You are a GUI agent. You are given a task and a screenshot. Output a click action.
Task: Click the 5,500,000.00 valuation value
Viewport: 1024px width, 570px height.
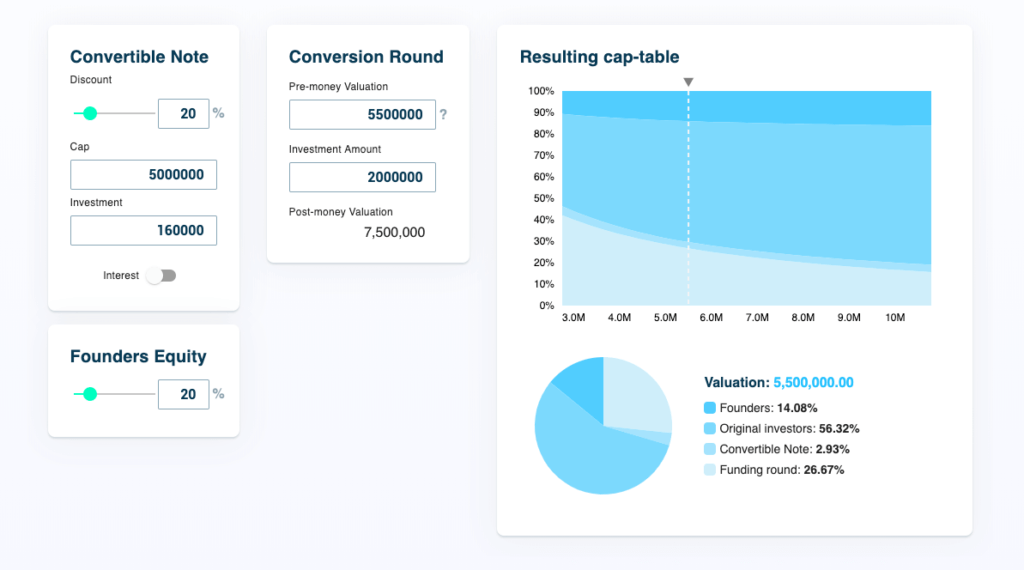[813, 383]
